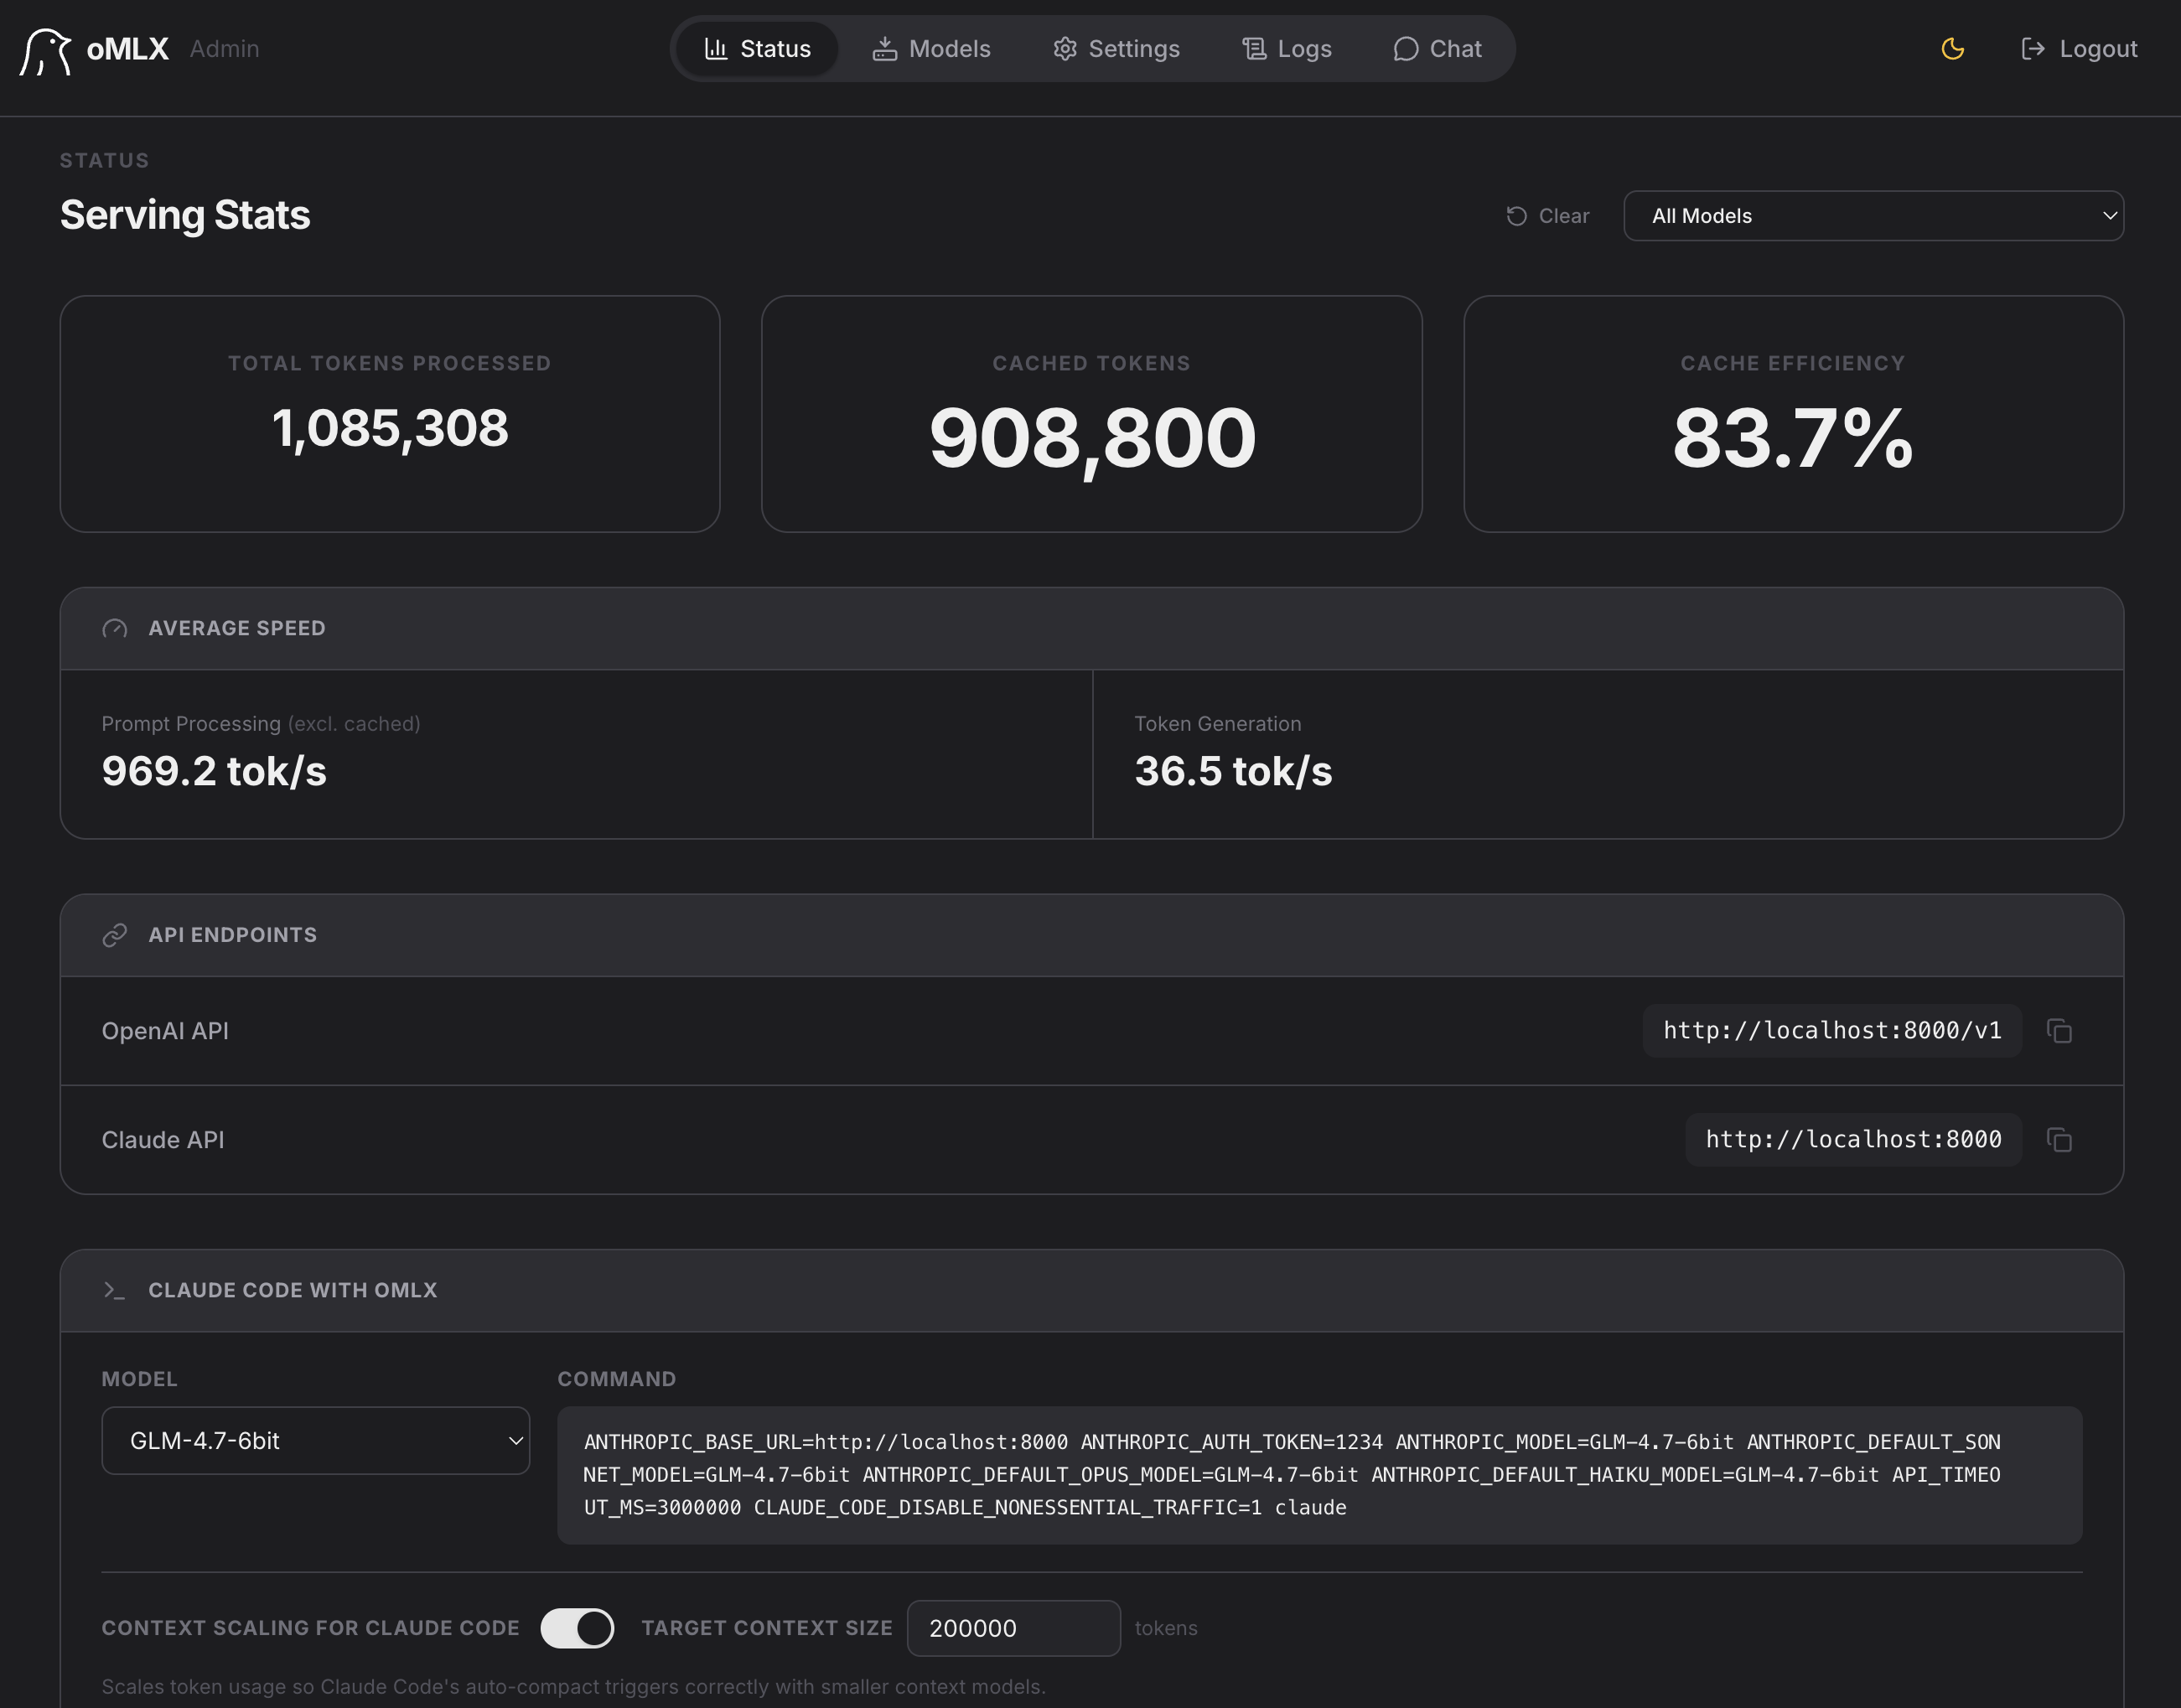Click the API Endpoints link icon
The height and width of the screenshot is (1708, 2181).
click(x=115, y=935)
